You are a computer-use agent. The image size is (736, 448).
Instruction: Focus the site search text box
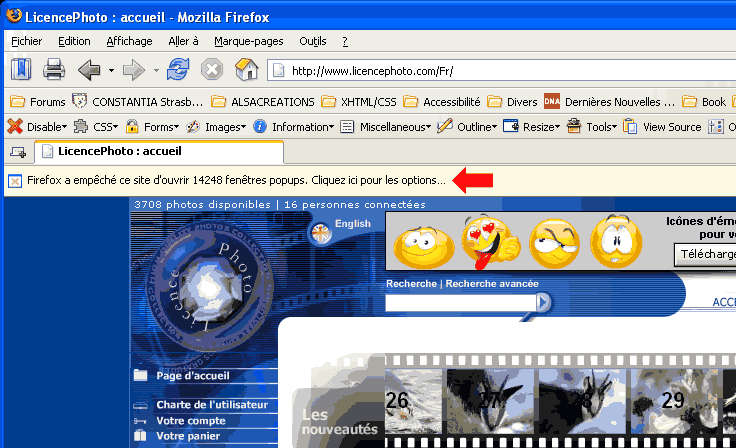460,303
